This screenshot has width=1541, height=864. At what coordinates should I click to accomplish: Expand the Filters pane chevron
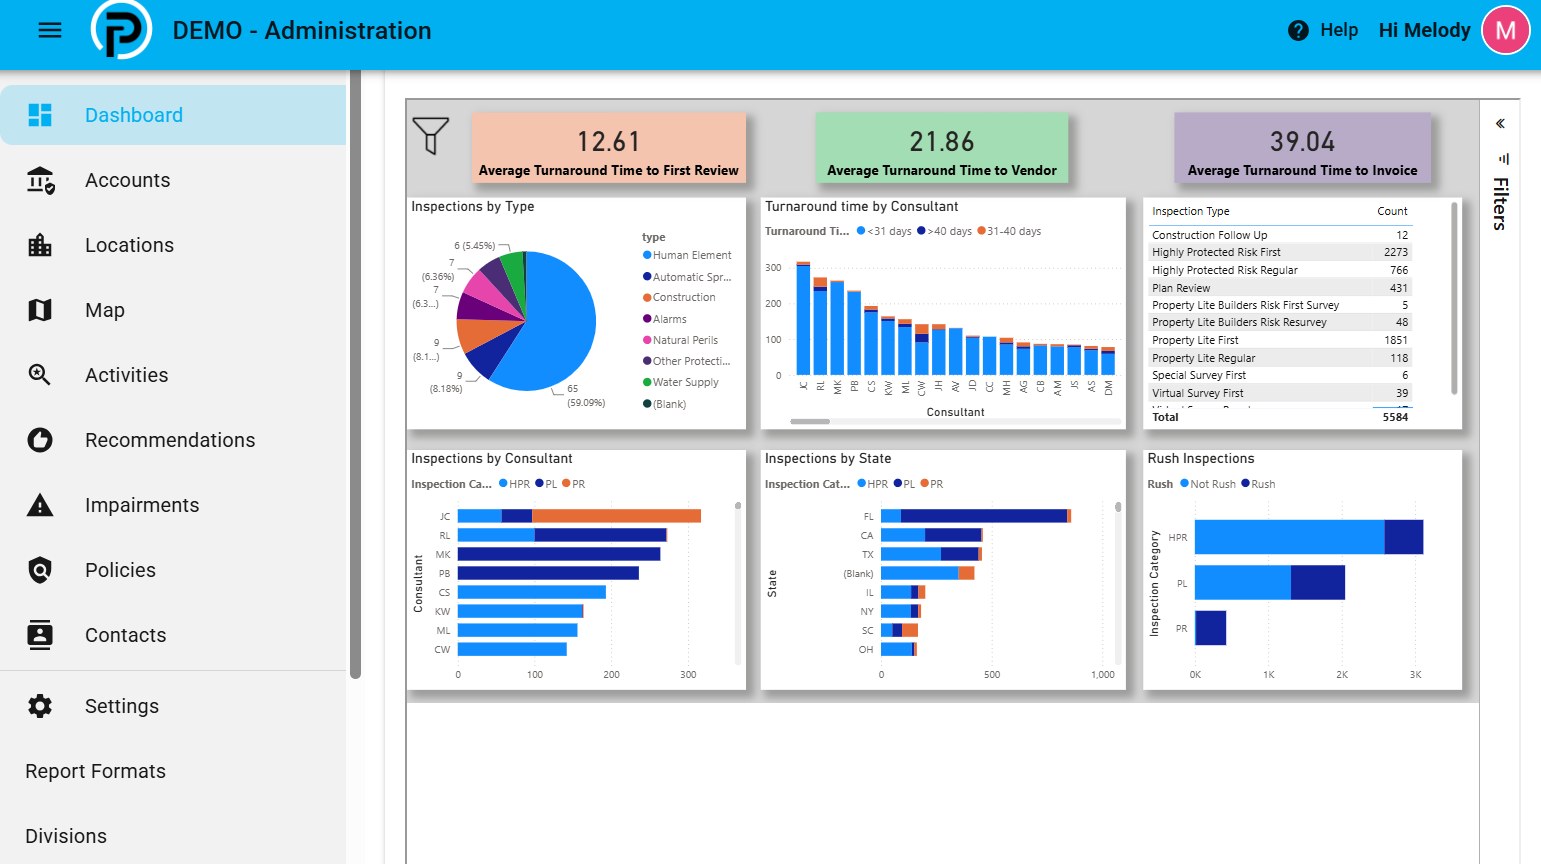pyautogui.click(x=1500, y=124)
